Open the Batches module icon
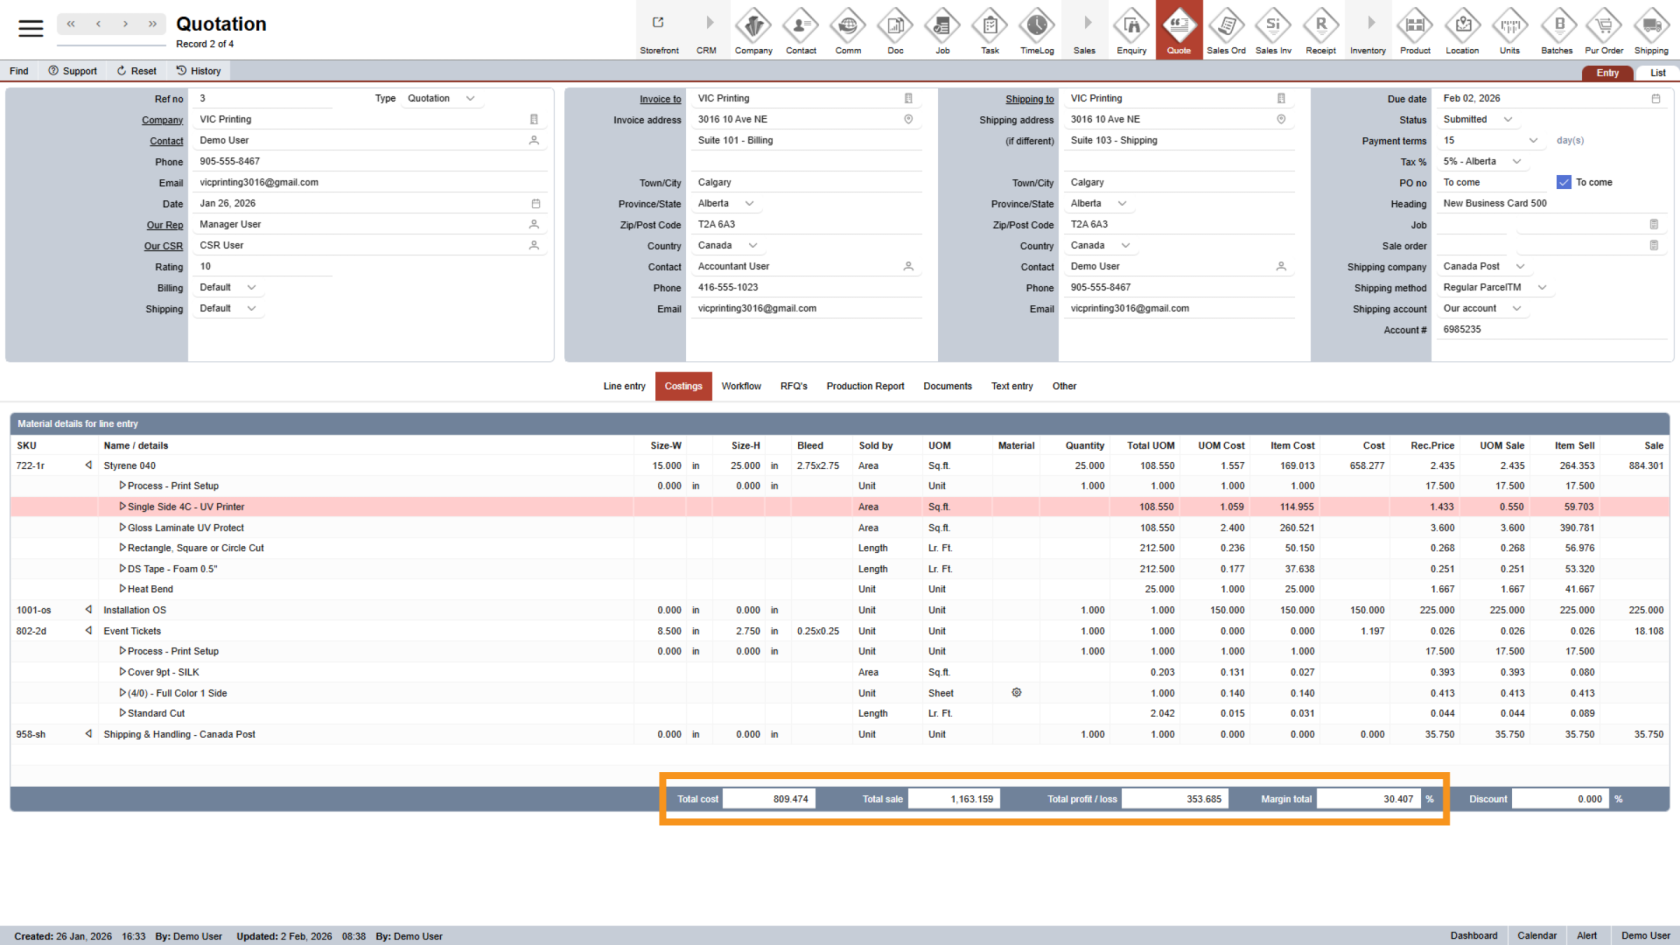 point(1557,30)
